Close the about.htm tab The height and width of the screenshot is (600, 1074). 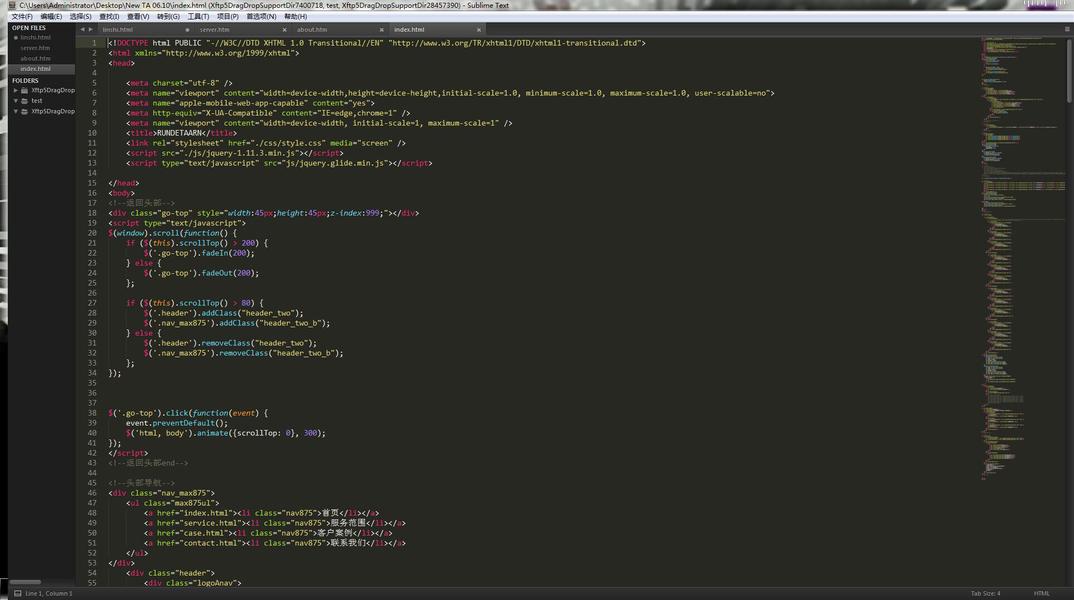click(382, 29)
